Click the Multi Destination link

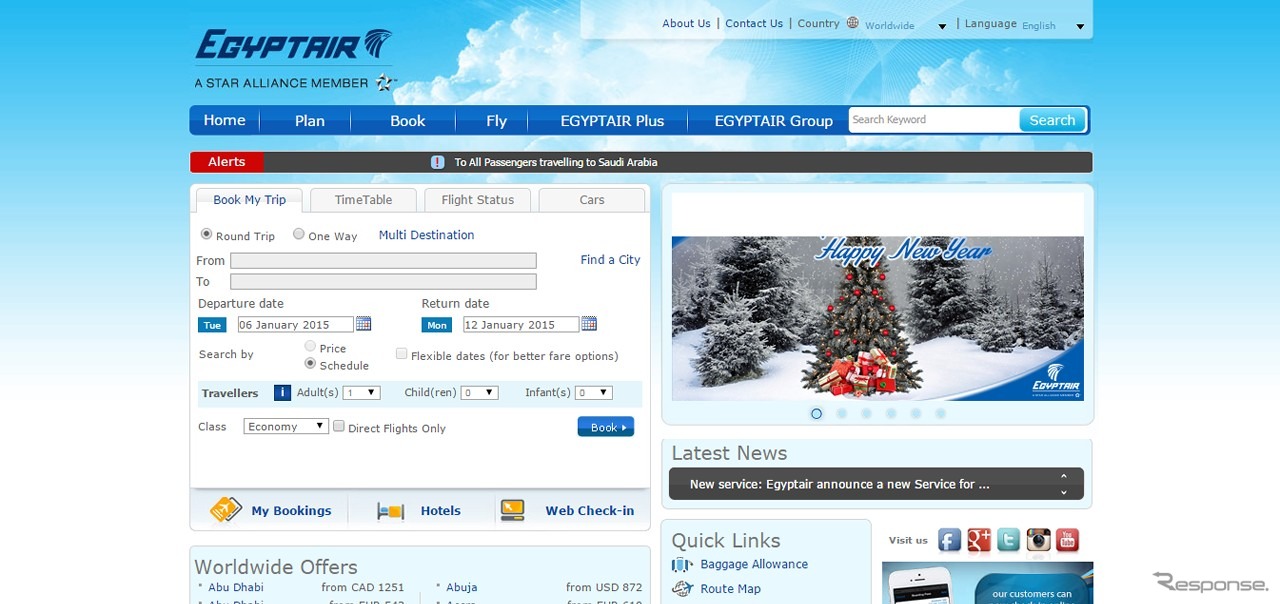pyautogui.click(x=427, y=235)
